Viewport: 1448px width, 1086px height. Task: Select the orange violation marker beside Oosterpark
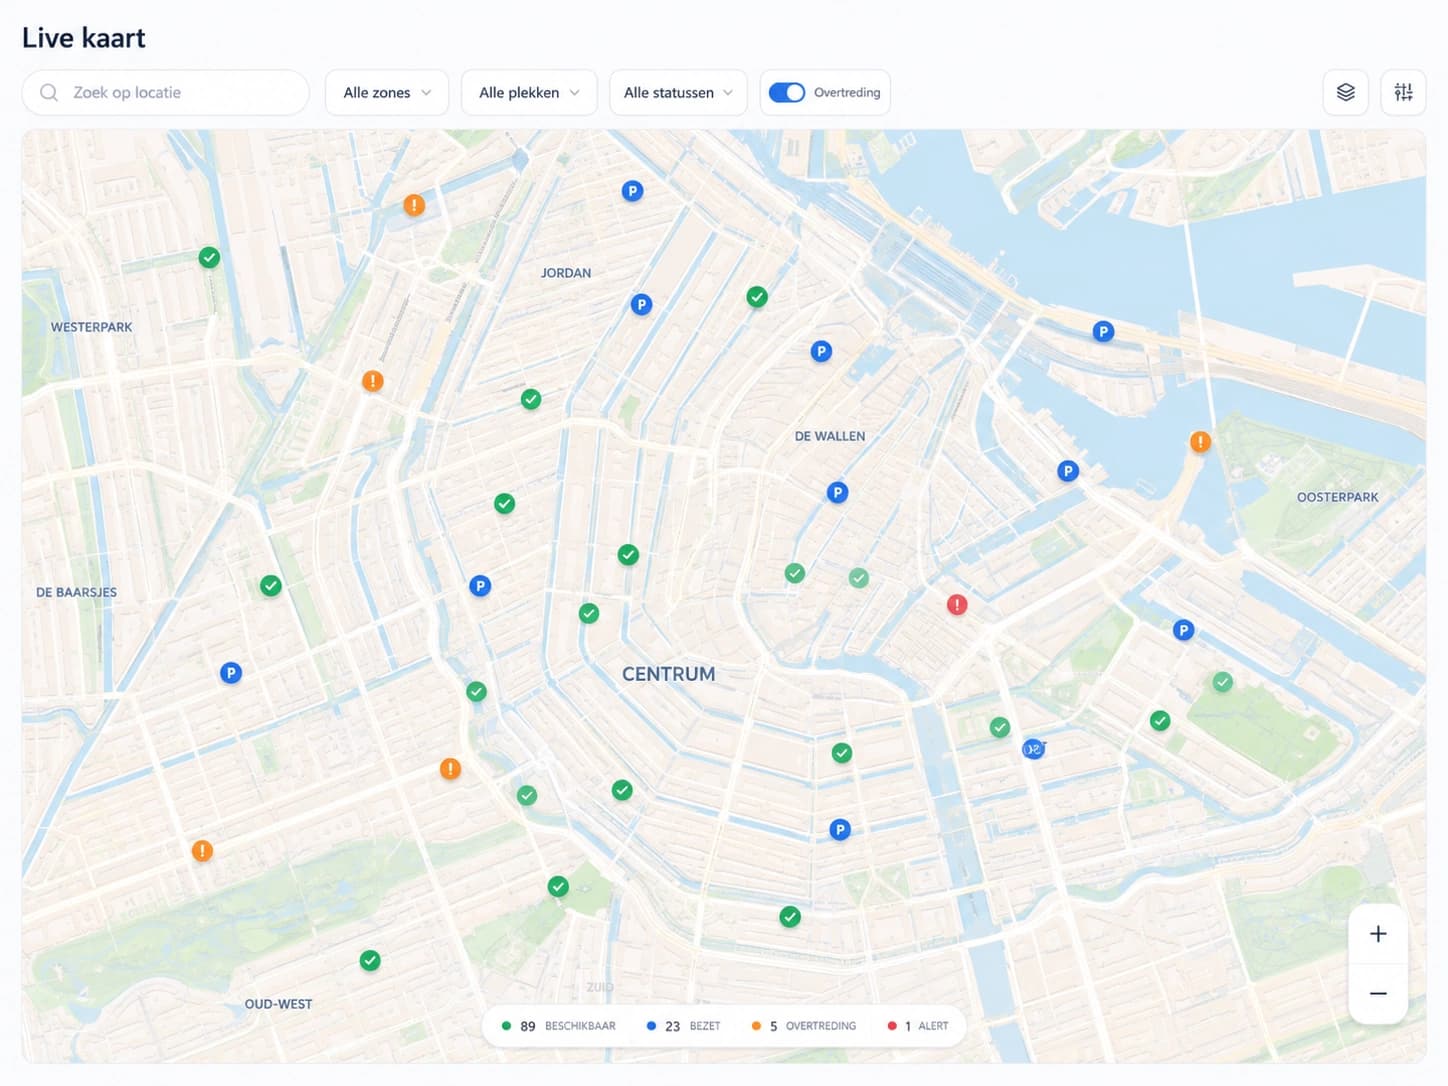coord(1200,441)
